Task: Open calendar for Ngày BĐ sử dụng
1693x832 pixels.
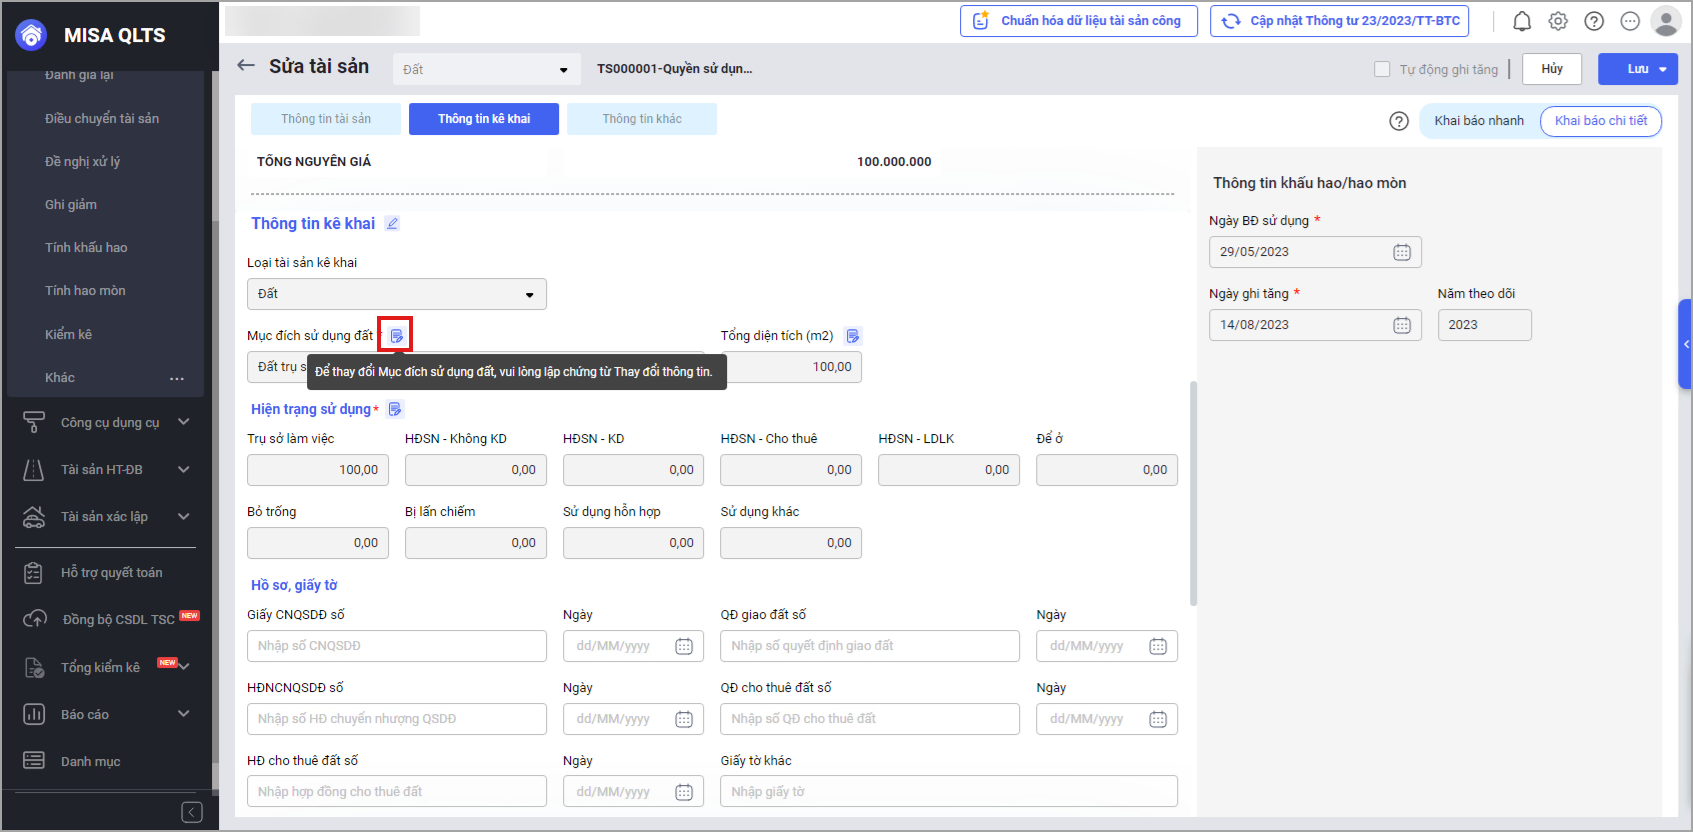Action: pyautogui.click(x=1402, y=252)
